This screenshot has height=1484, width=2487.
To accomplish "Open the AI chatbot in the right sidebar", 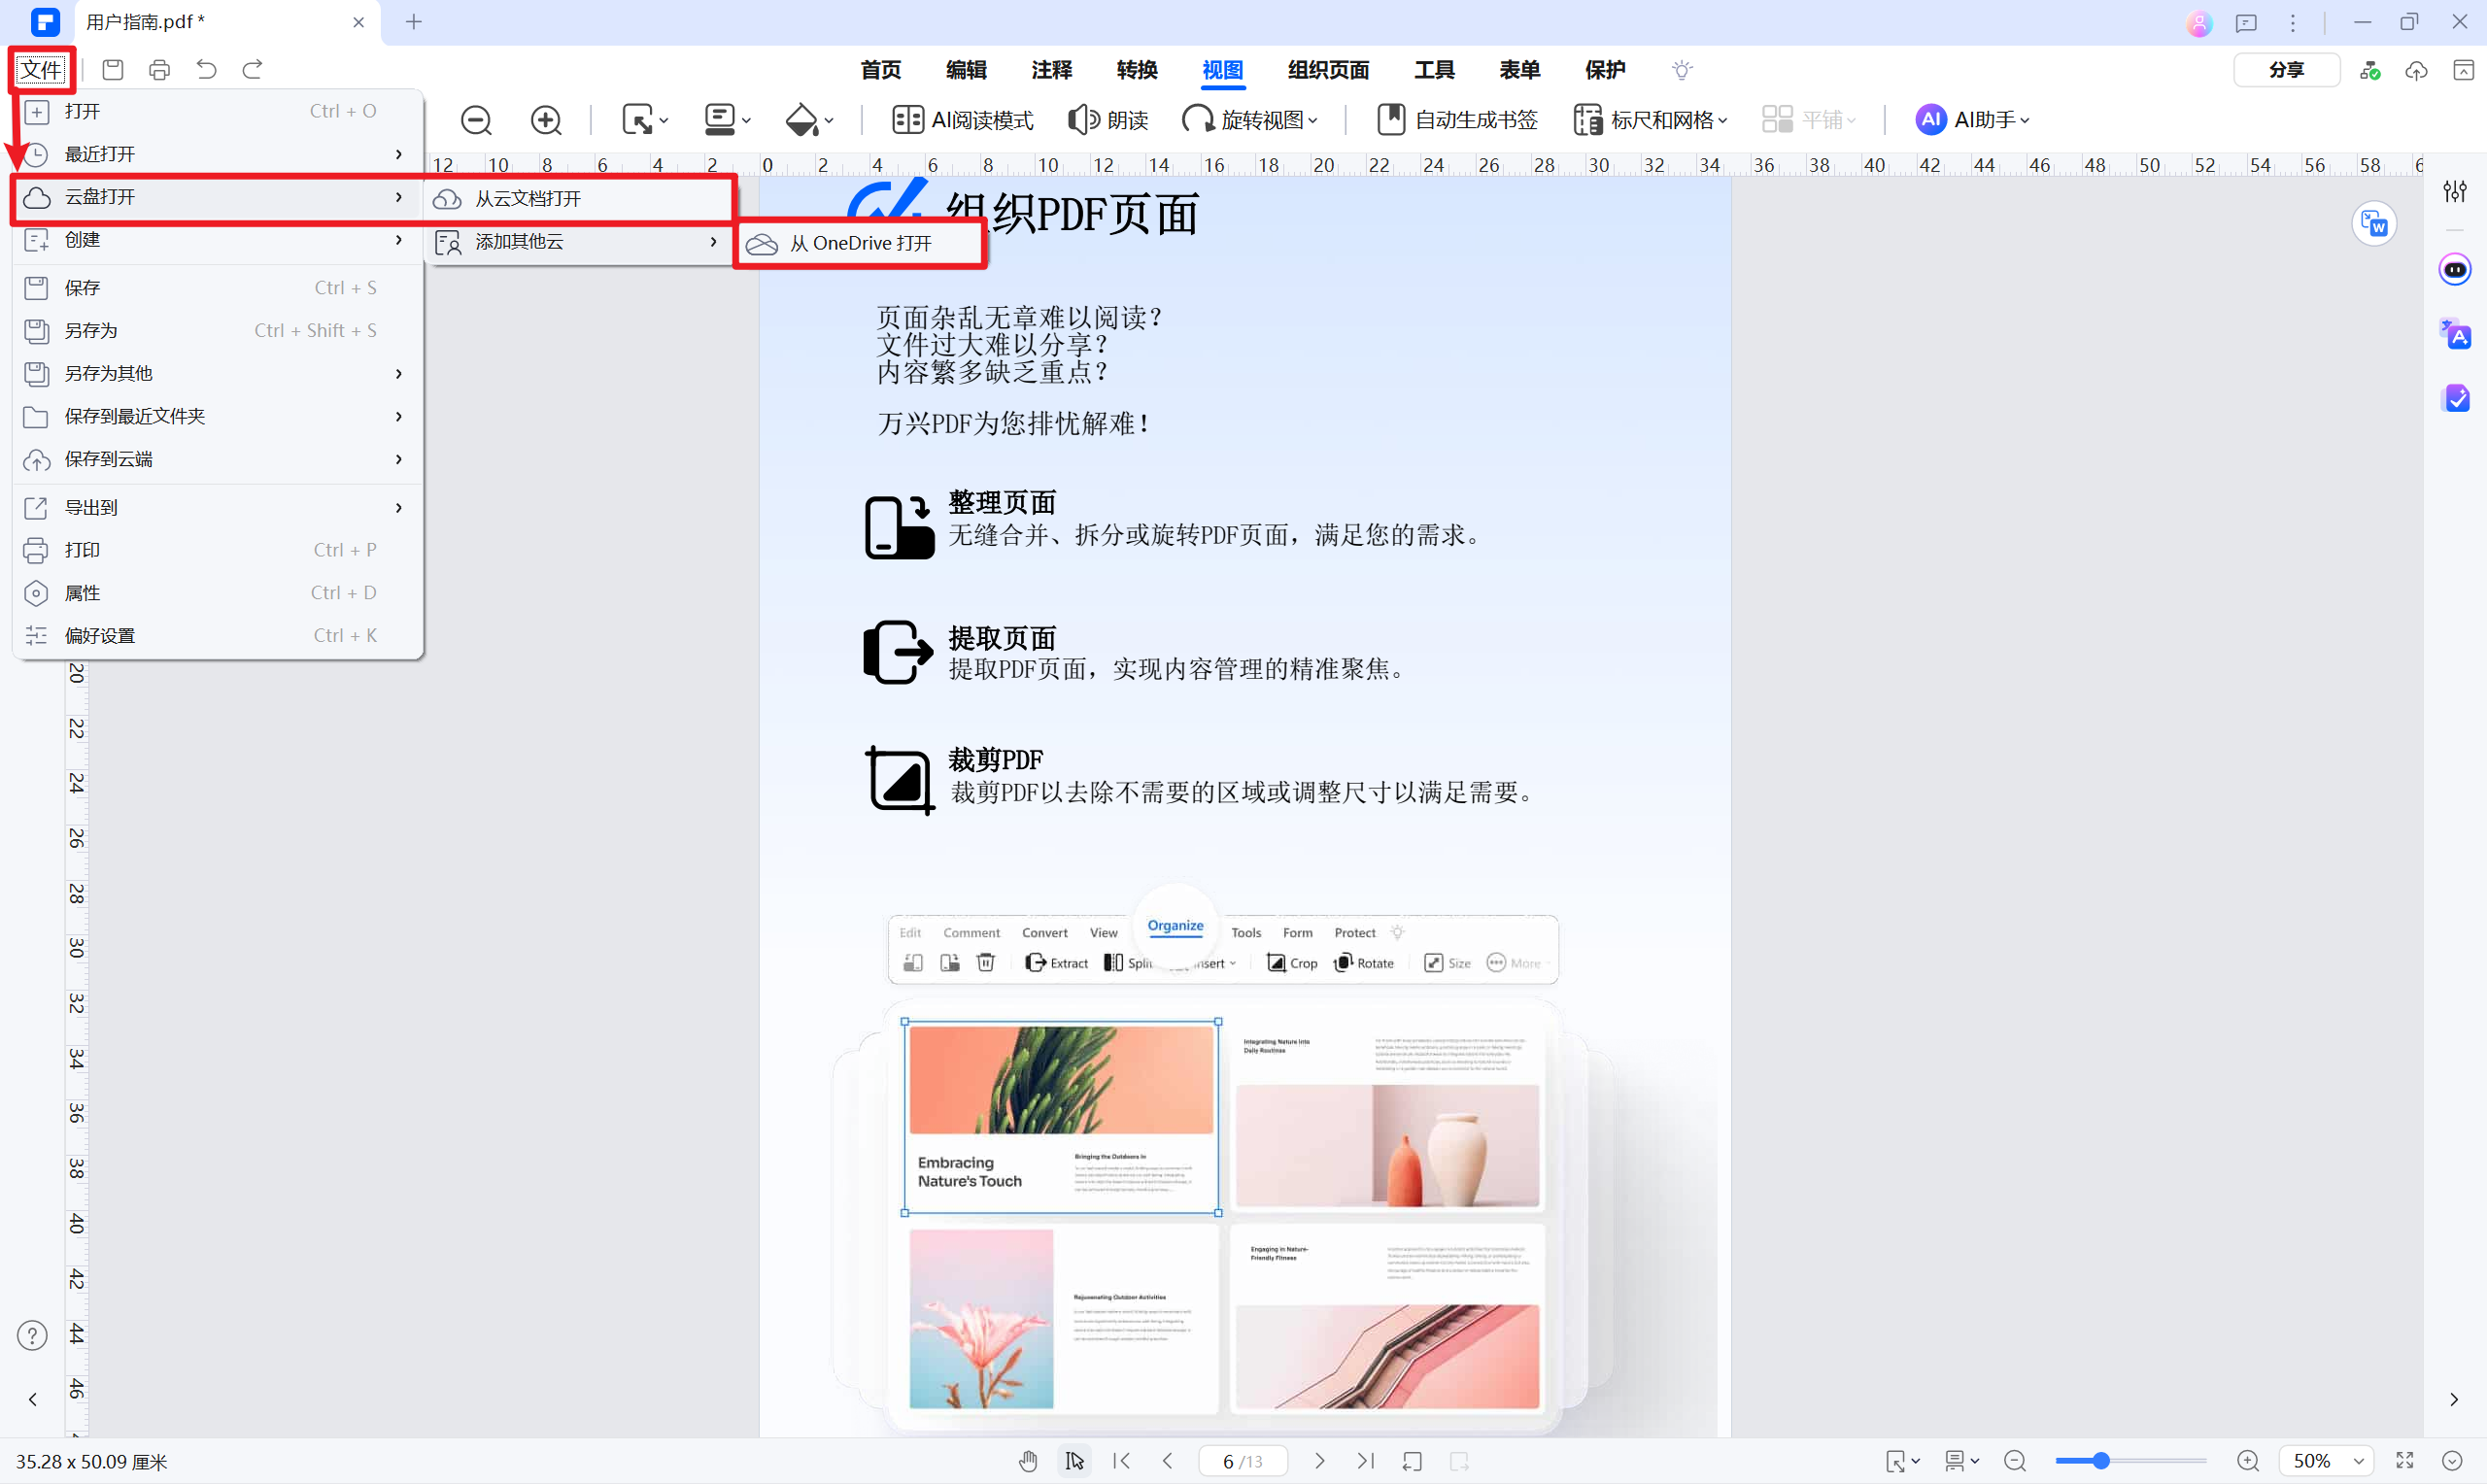I will [2456, 269].
